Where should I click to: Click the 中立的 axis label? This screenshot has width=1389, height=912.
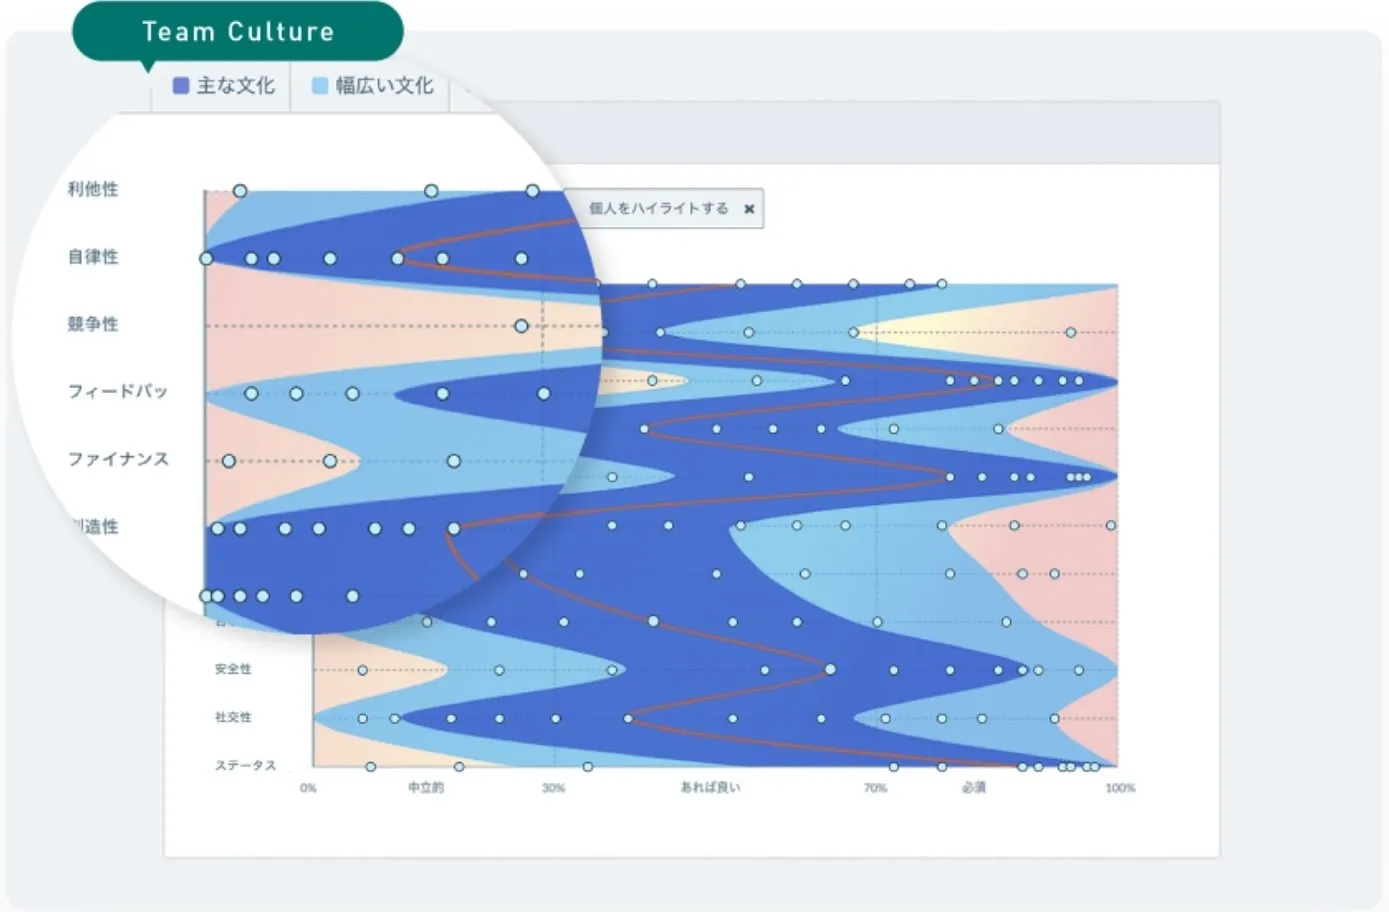(x=425, y=788)
